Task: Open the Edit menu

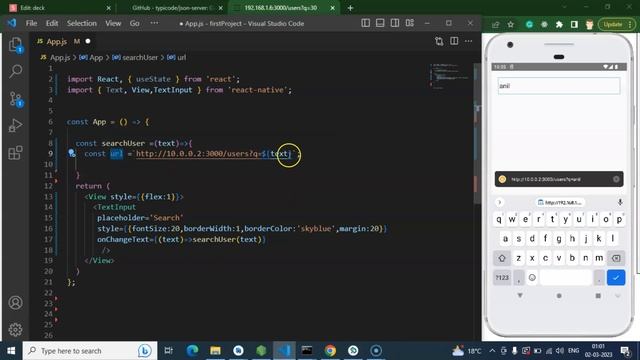Action: 52,23
